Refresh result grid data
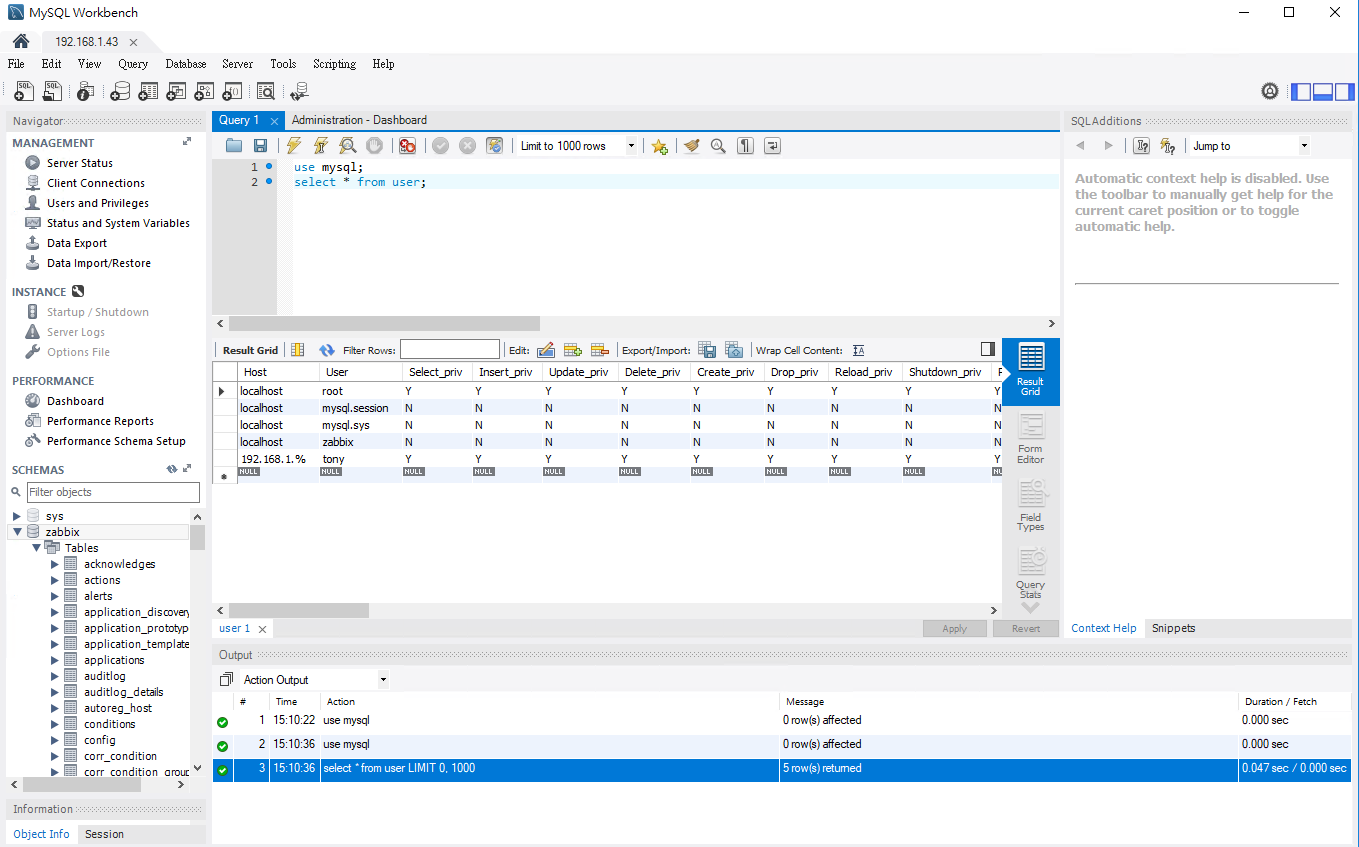 tap(327, 350)
